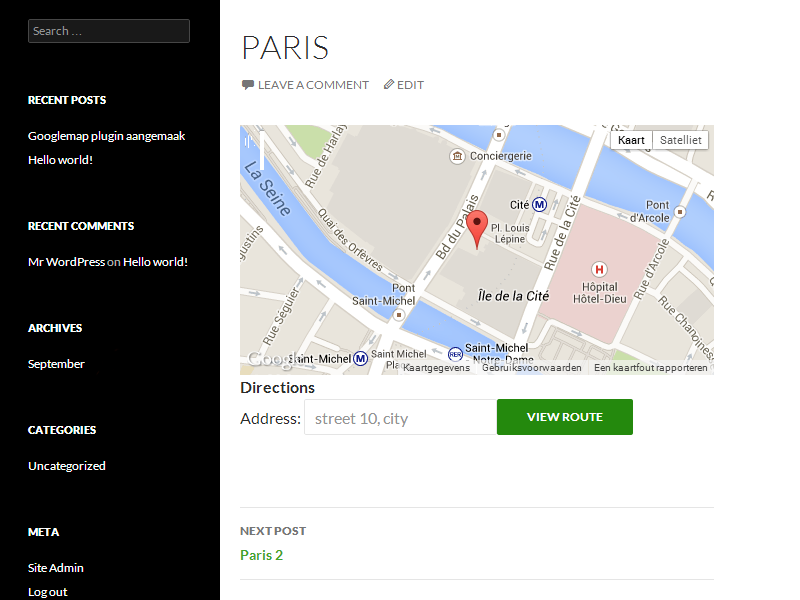This screenshot has width=800, height=600.
Task: Click the Log out link
Action: coord(47,592)
